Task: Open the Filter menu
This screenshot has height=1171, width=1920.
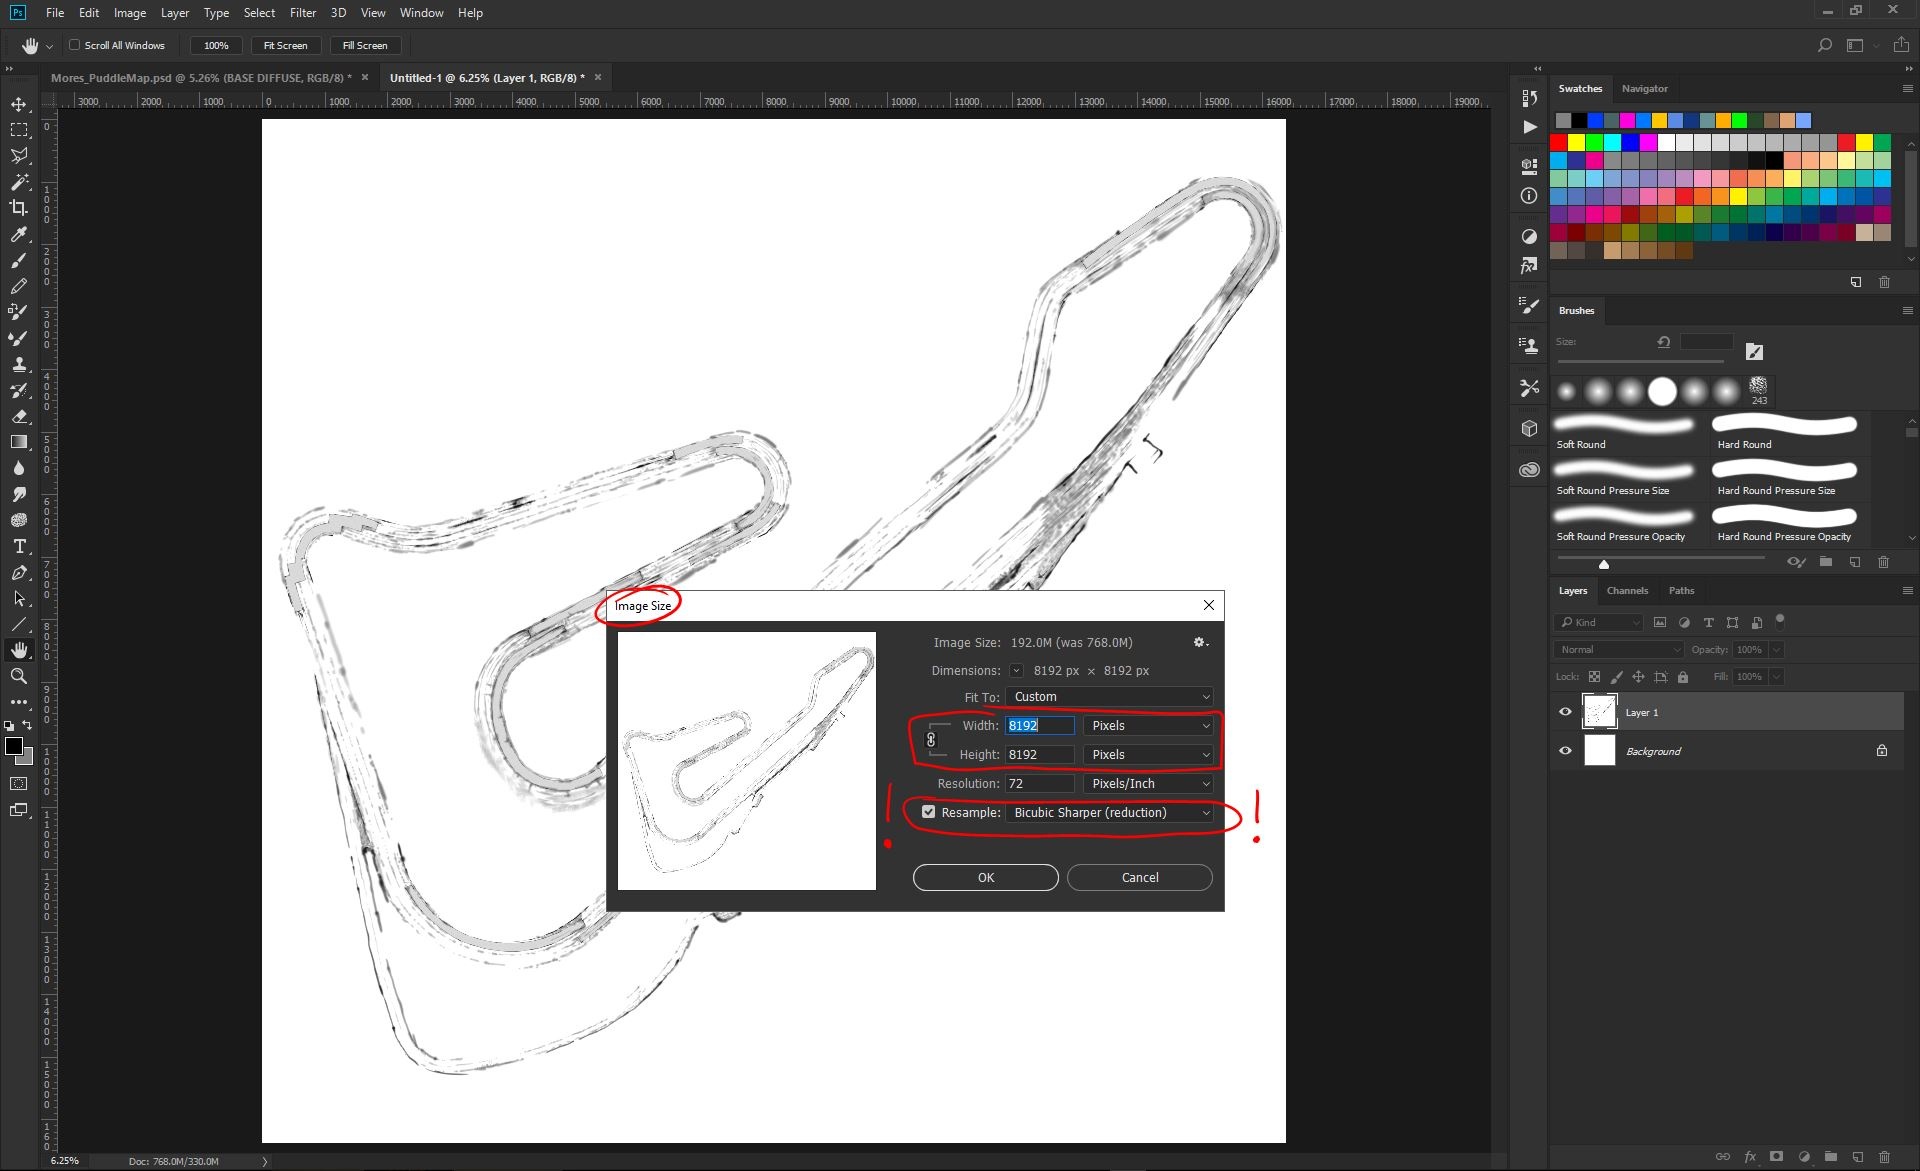Action: pos(303,13)
